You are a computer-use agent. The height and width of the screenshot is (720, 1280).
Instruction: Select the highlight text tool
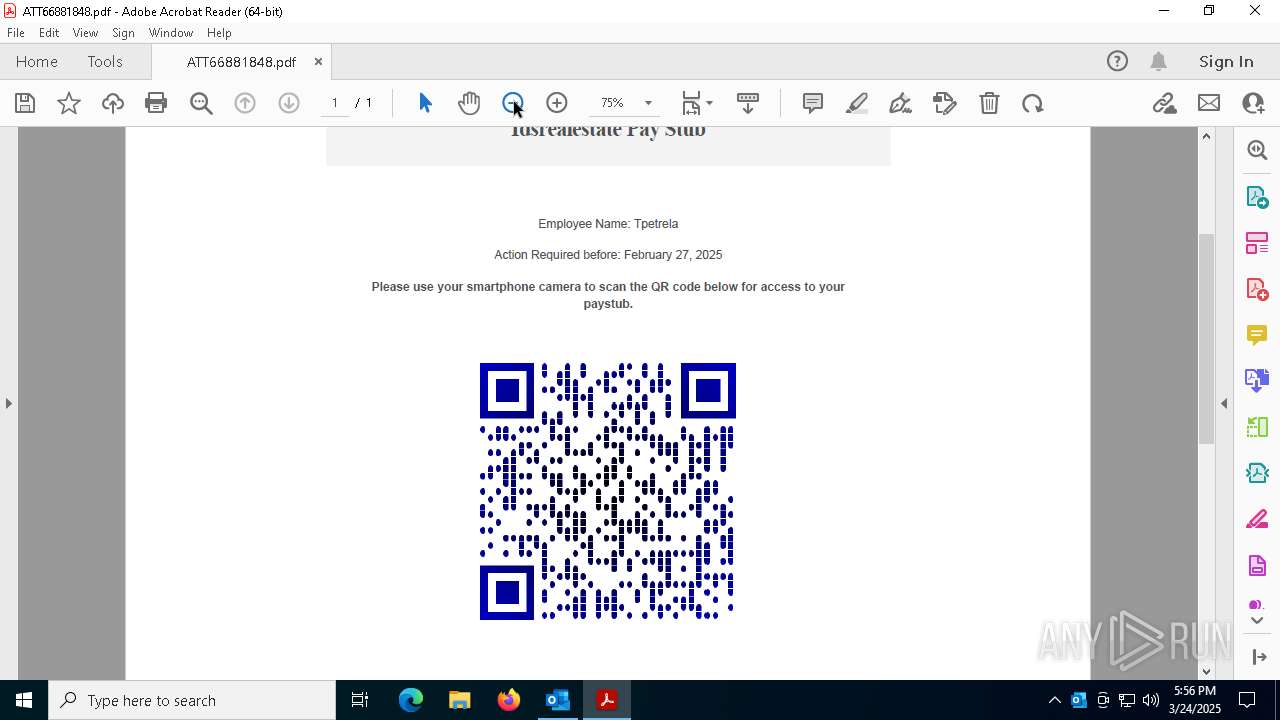[857, 103]
